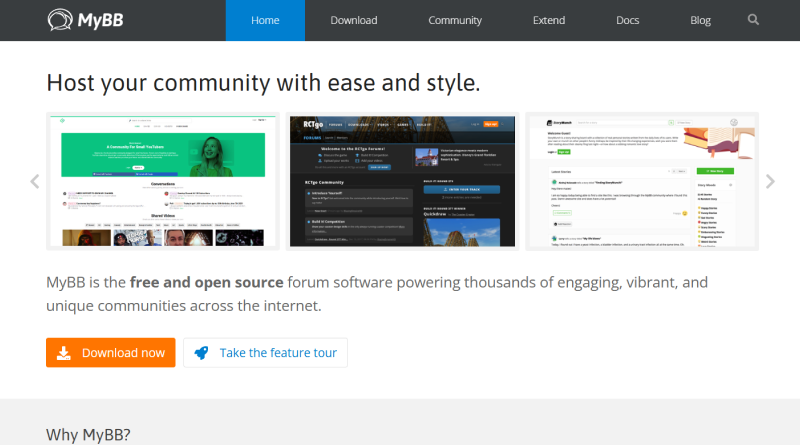Click the Download now button
The image size is (800, 445).
coord(111,353)
